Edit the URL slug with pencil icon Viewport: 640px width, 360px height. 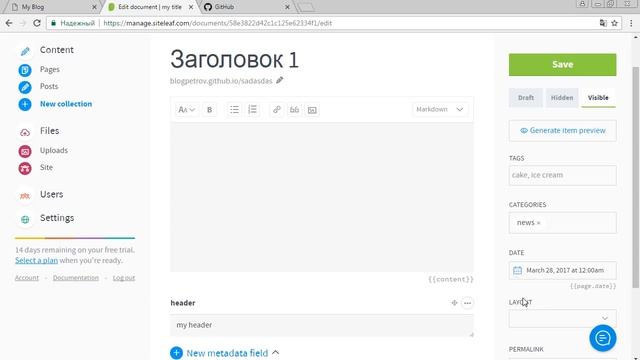point(280,80)
